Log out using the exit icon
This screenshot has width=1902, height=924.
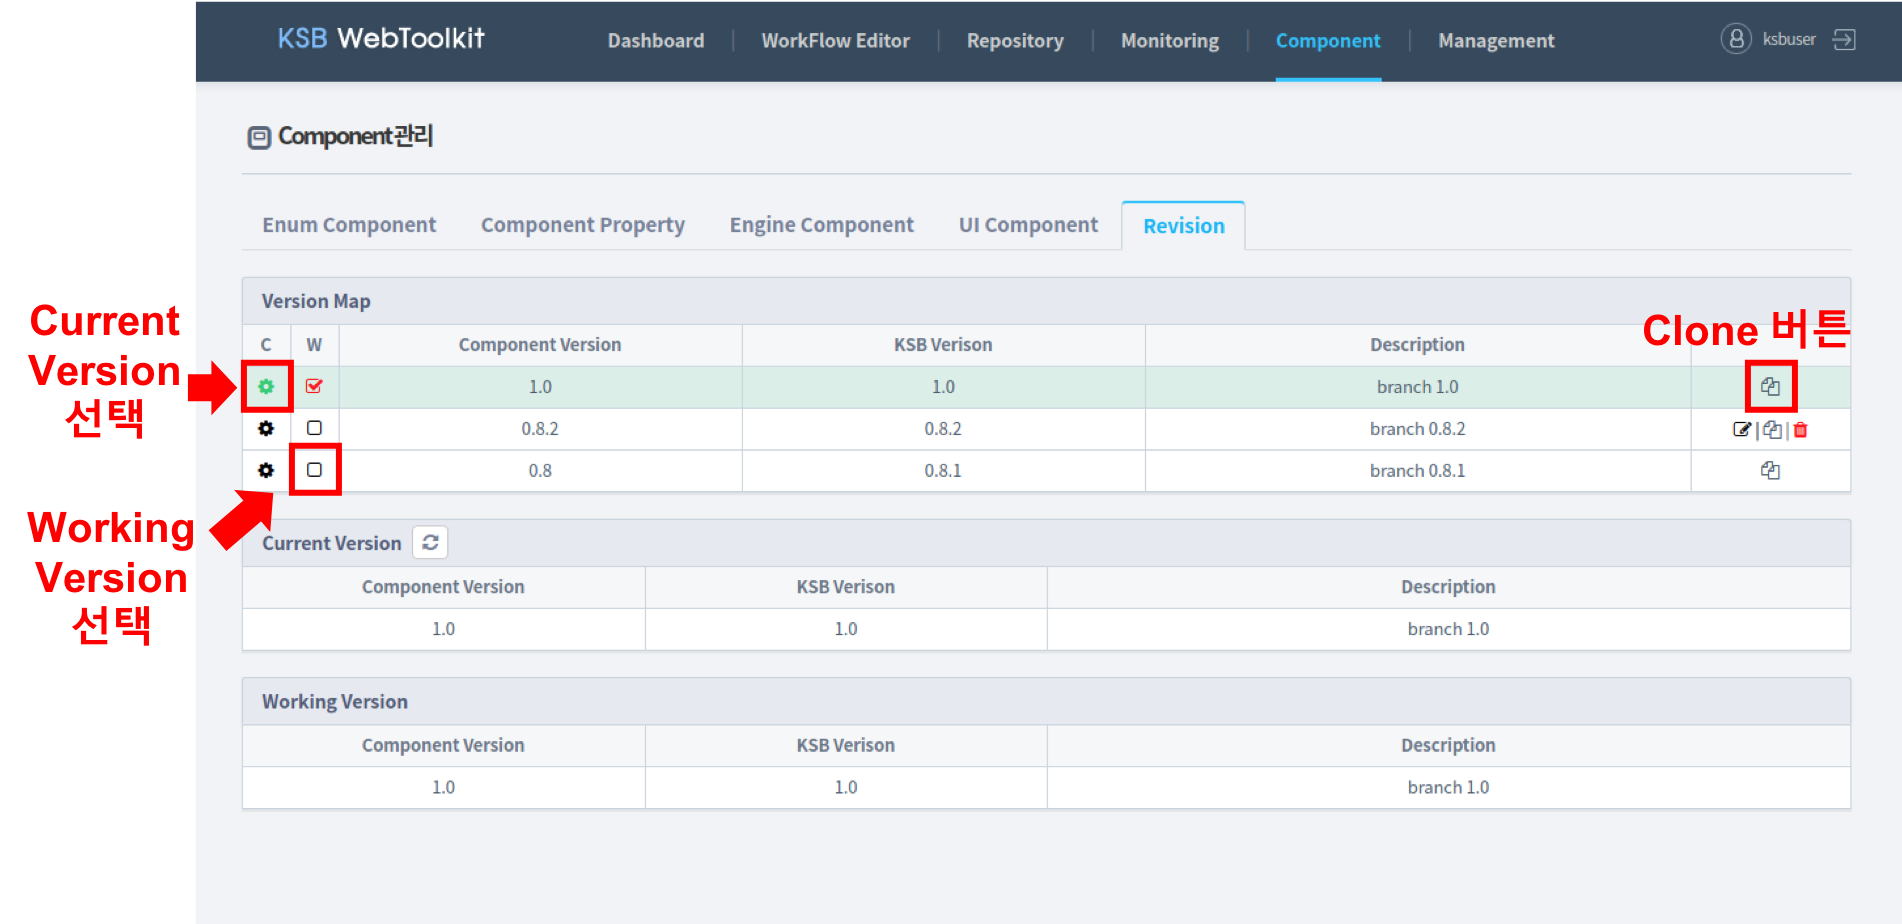pyautogui.click(x=1844, y=39)
